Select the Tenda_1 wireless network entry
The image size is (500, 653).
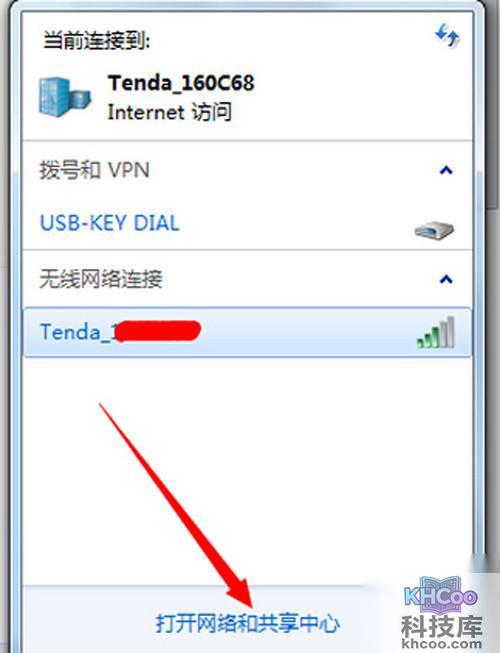coord(247,332)
